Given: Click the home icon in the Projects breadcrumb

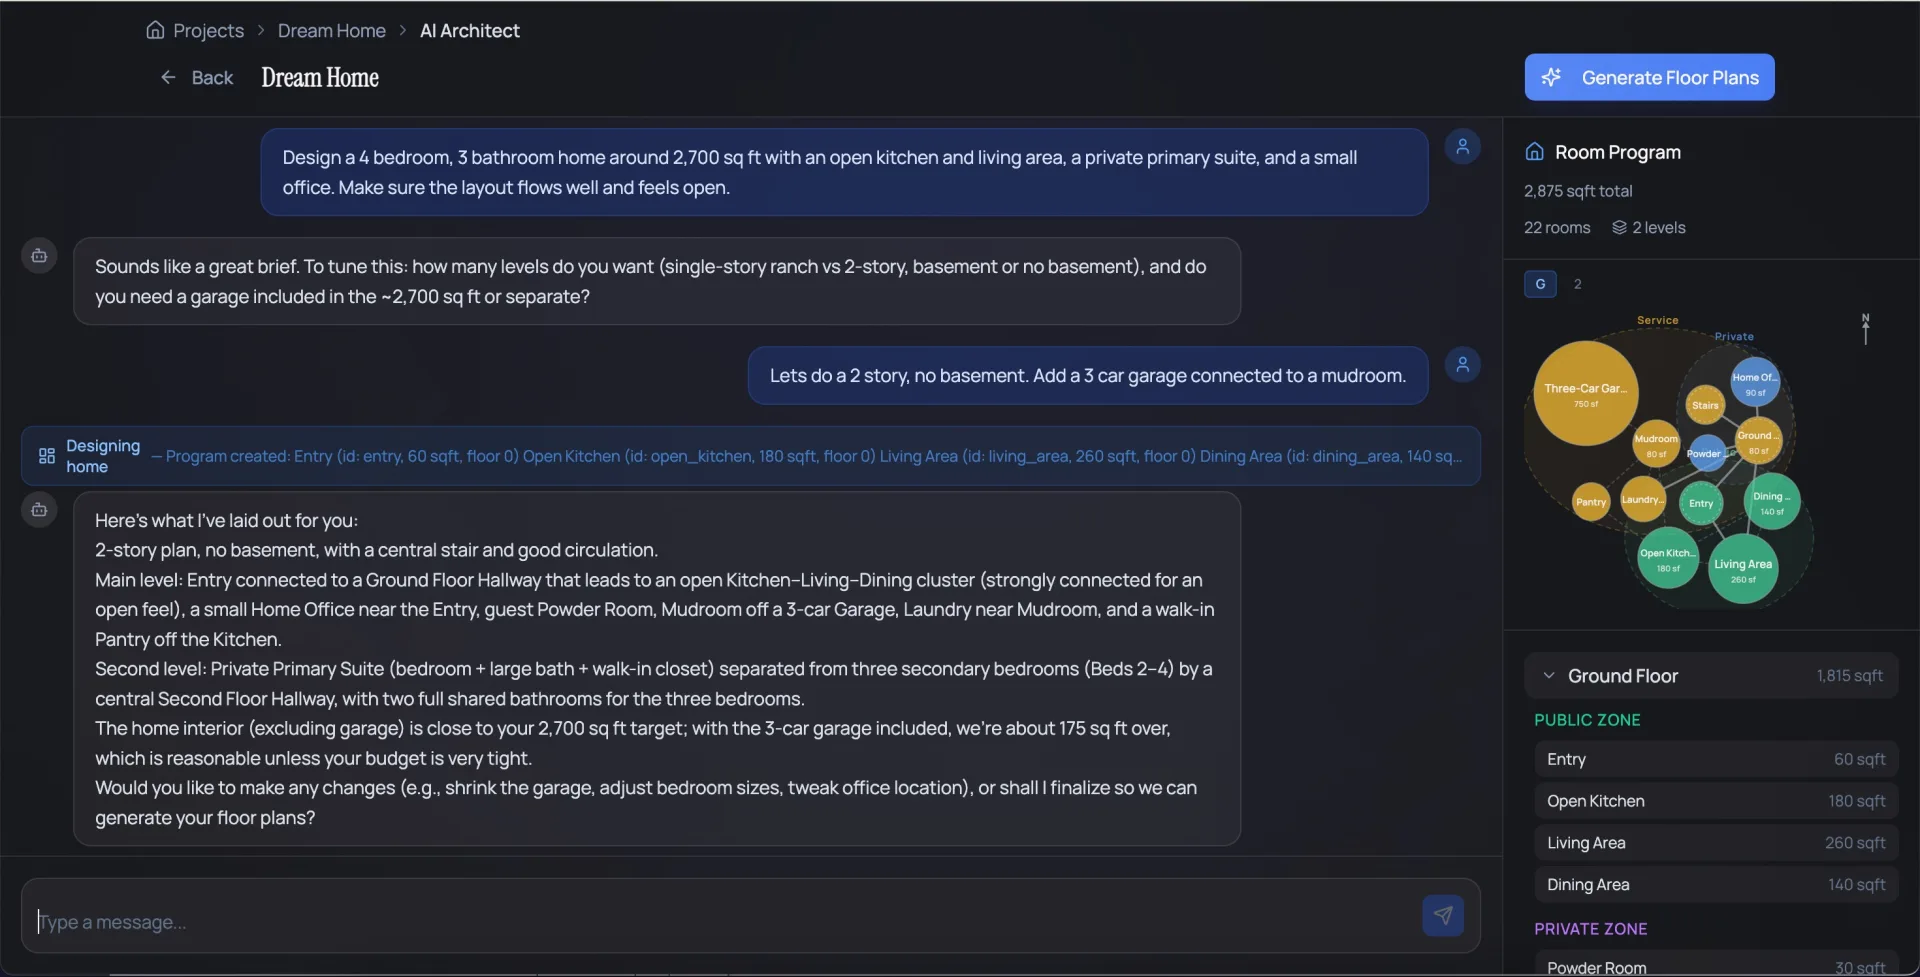Looking at the screenshot, I should click(156, 30).
